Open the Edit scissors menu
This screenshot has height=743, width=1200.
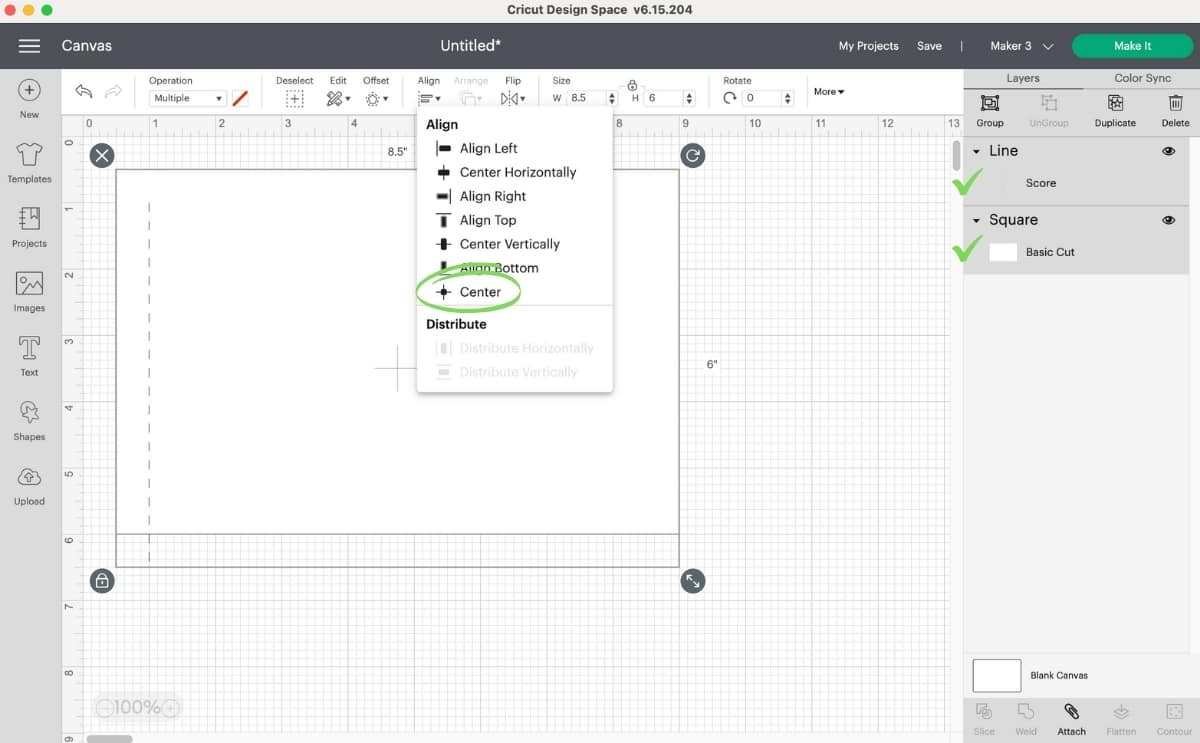pos(338,98)
